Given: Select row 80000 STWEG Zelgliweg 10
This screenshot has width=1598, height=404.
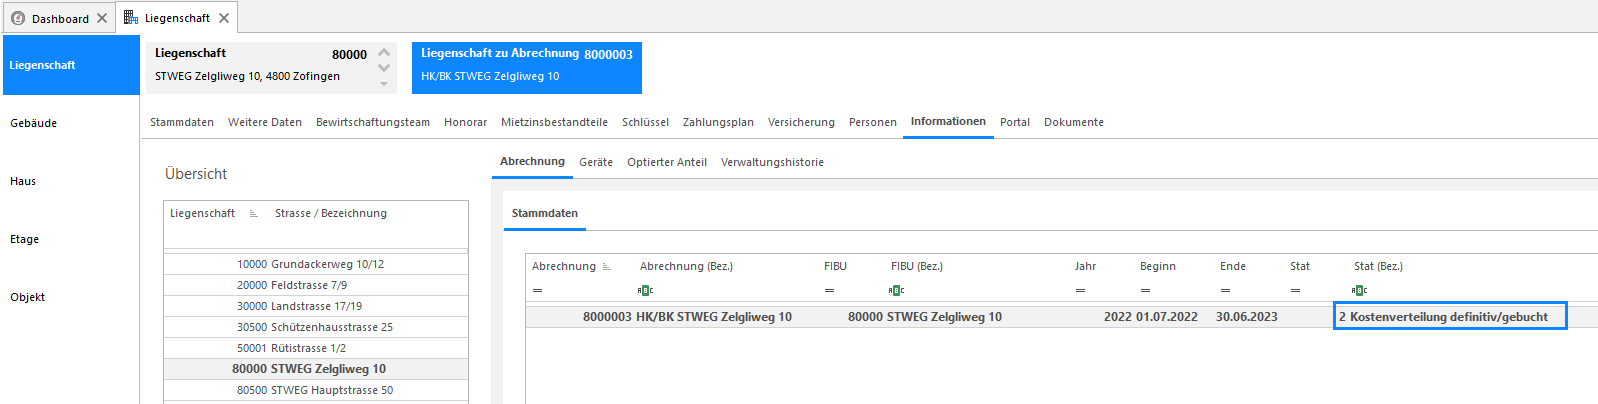Looking at the screenshot, I should [316, 369].
